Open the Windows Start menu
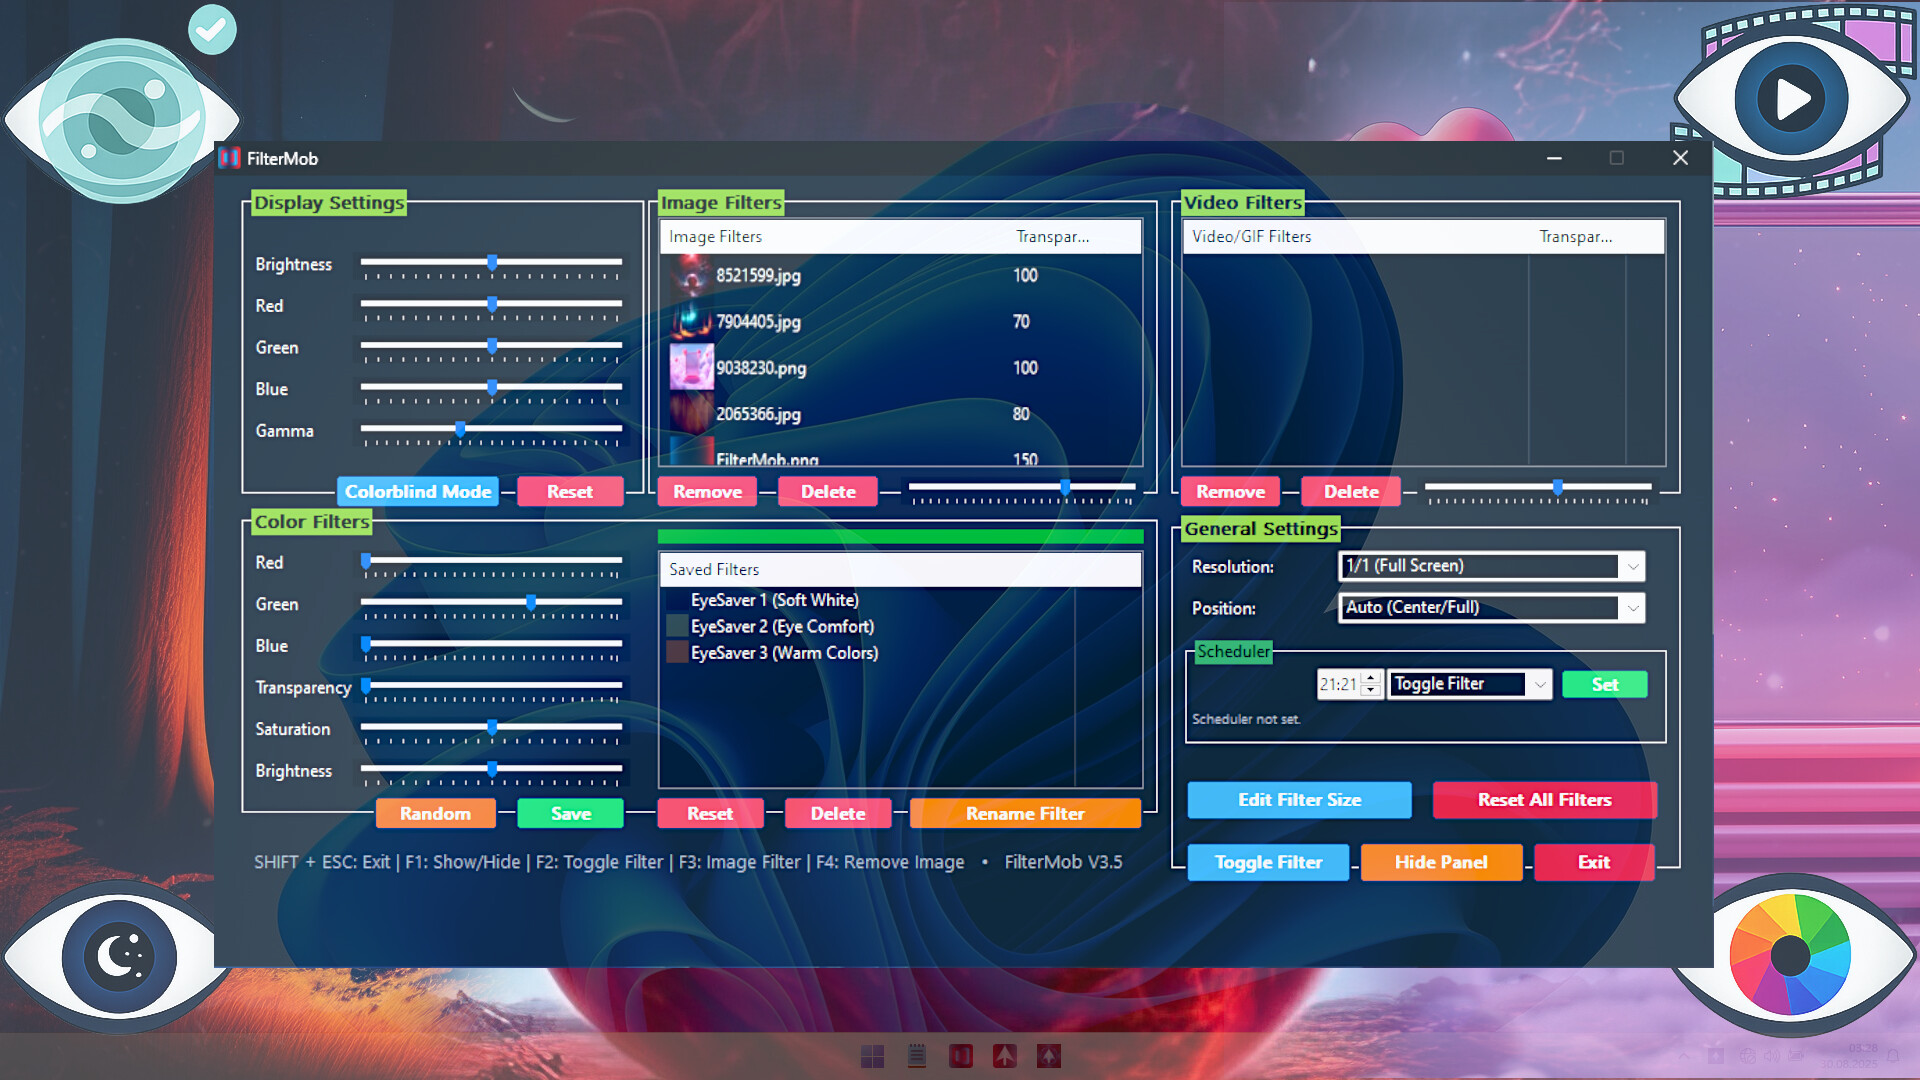This screenshot has width=1920, height=1080. click(872, 1056)
